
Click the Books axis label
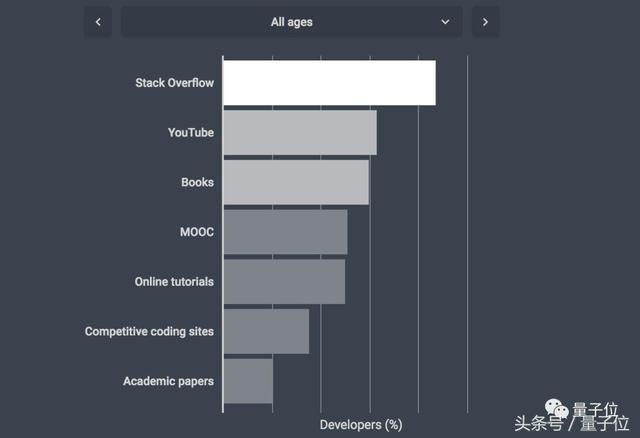[197, 183]
